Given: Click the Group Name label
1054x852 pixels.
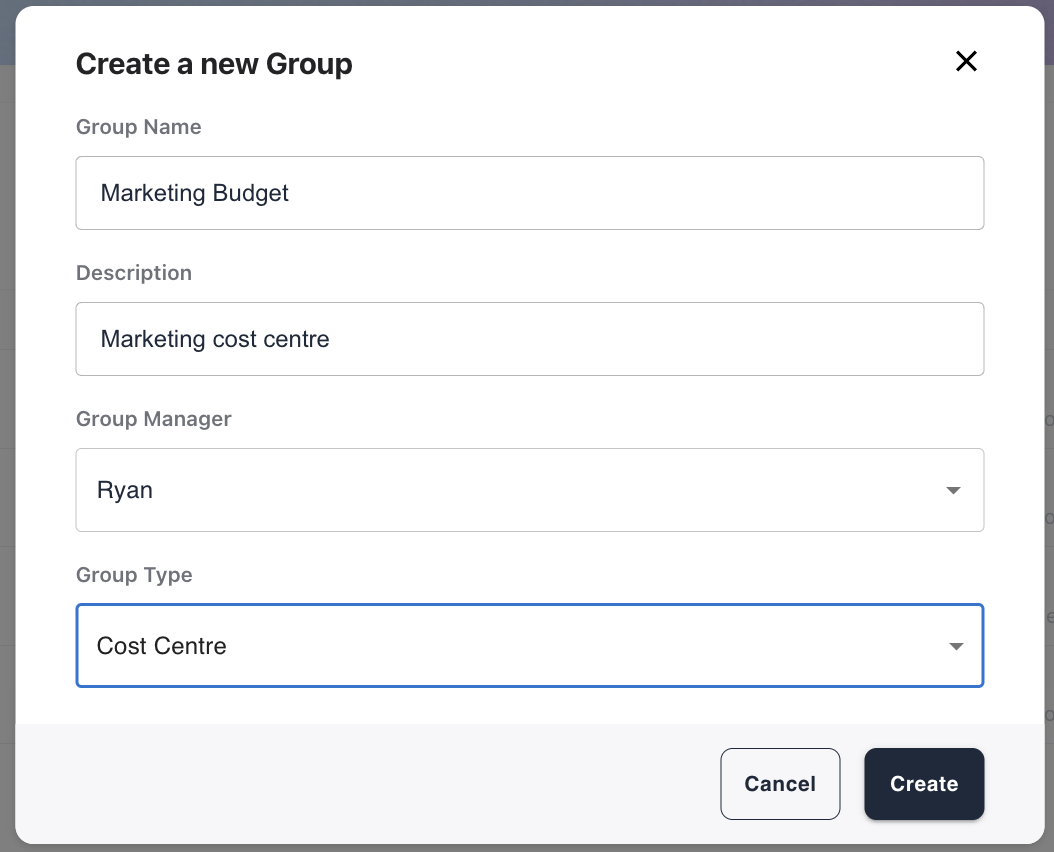Looking at the screenshot, I should tap(138, 127).
